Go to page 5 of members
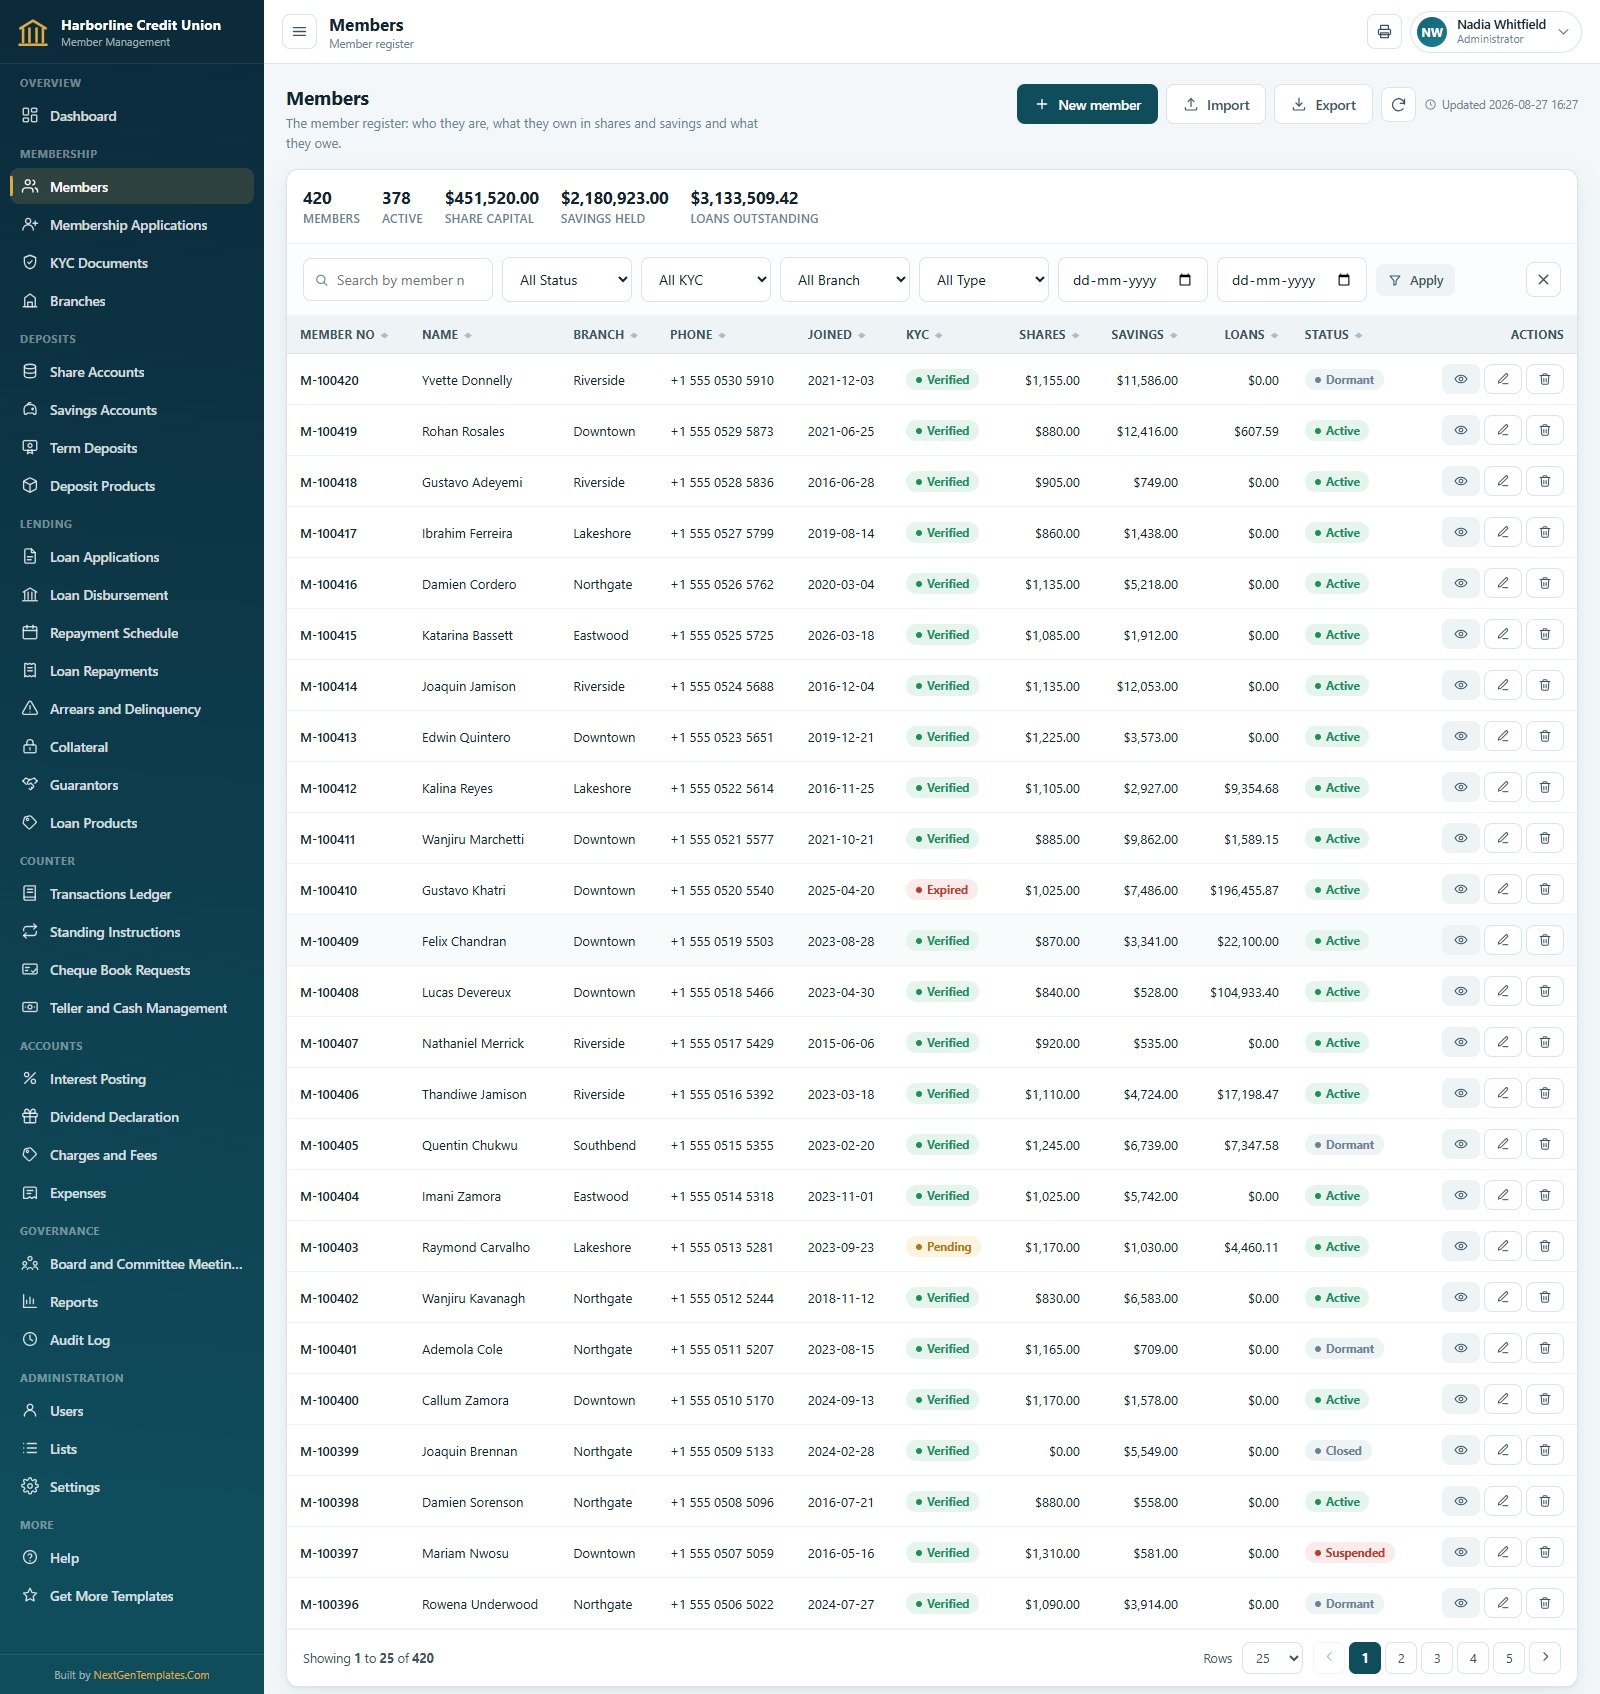 point(1509,1658)
